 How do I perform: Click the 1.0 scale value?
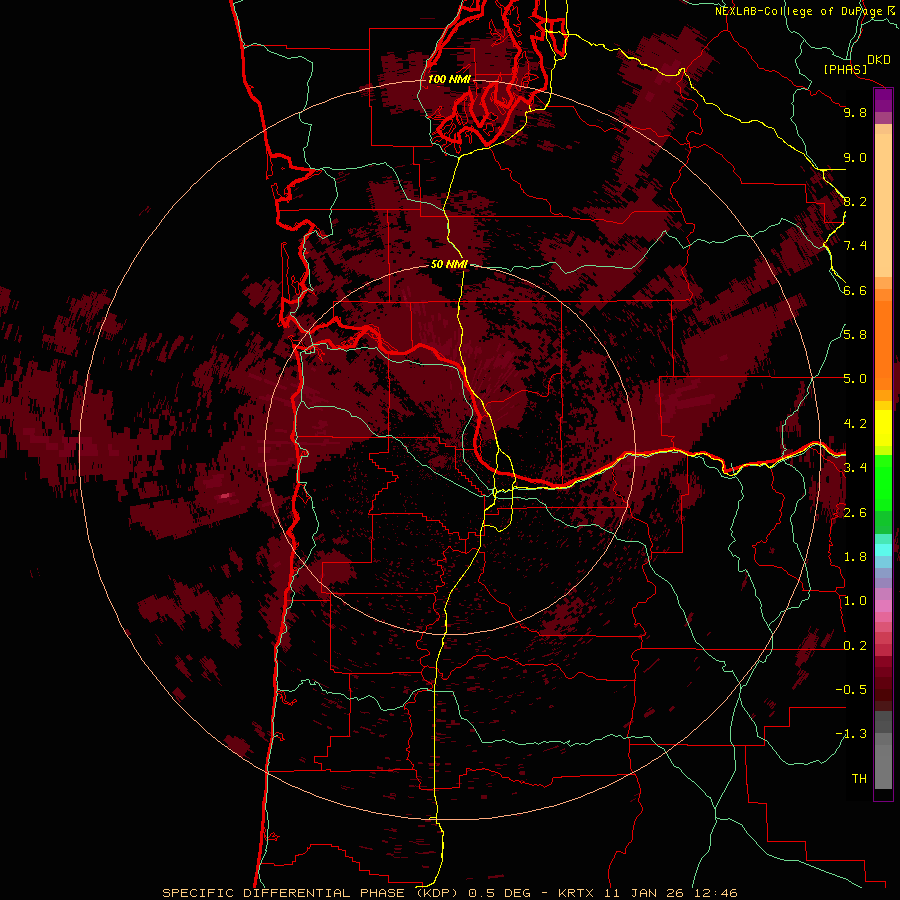[855, 601]
